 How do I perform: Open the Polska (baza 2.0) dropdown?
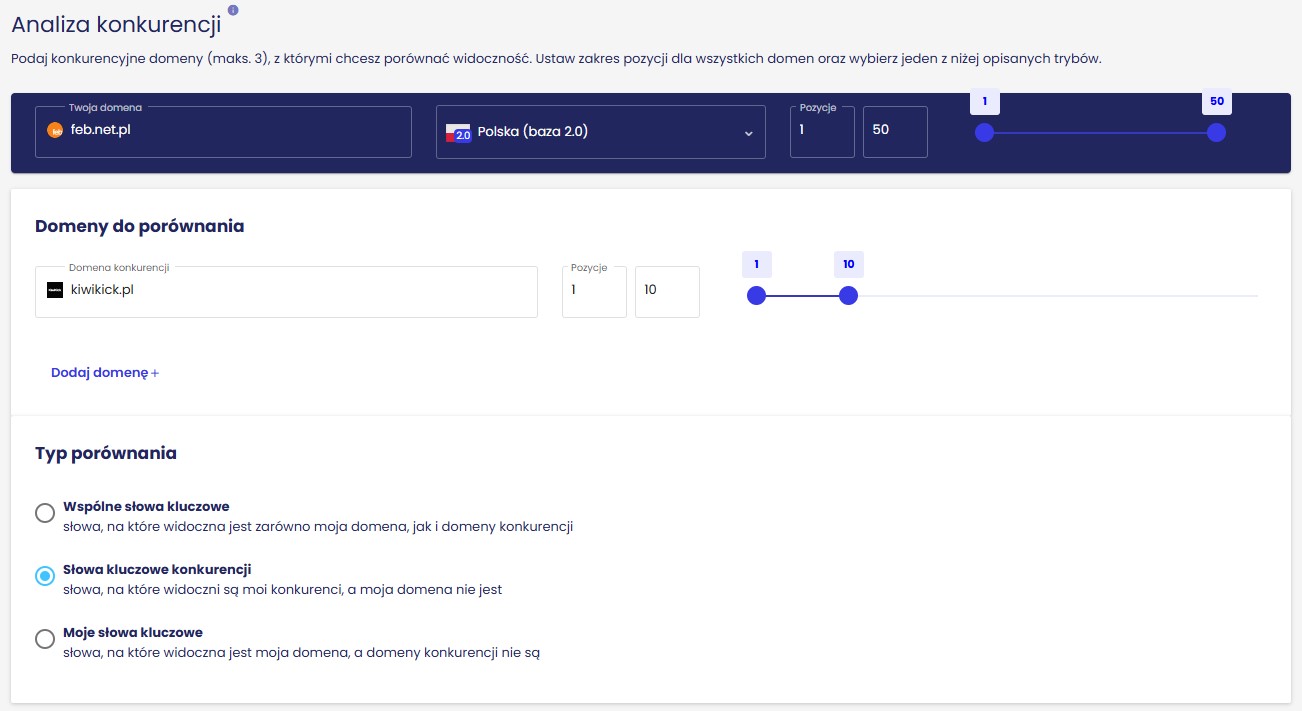click(x=600, y=132)
